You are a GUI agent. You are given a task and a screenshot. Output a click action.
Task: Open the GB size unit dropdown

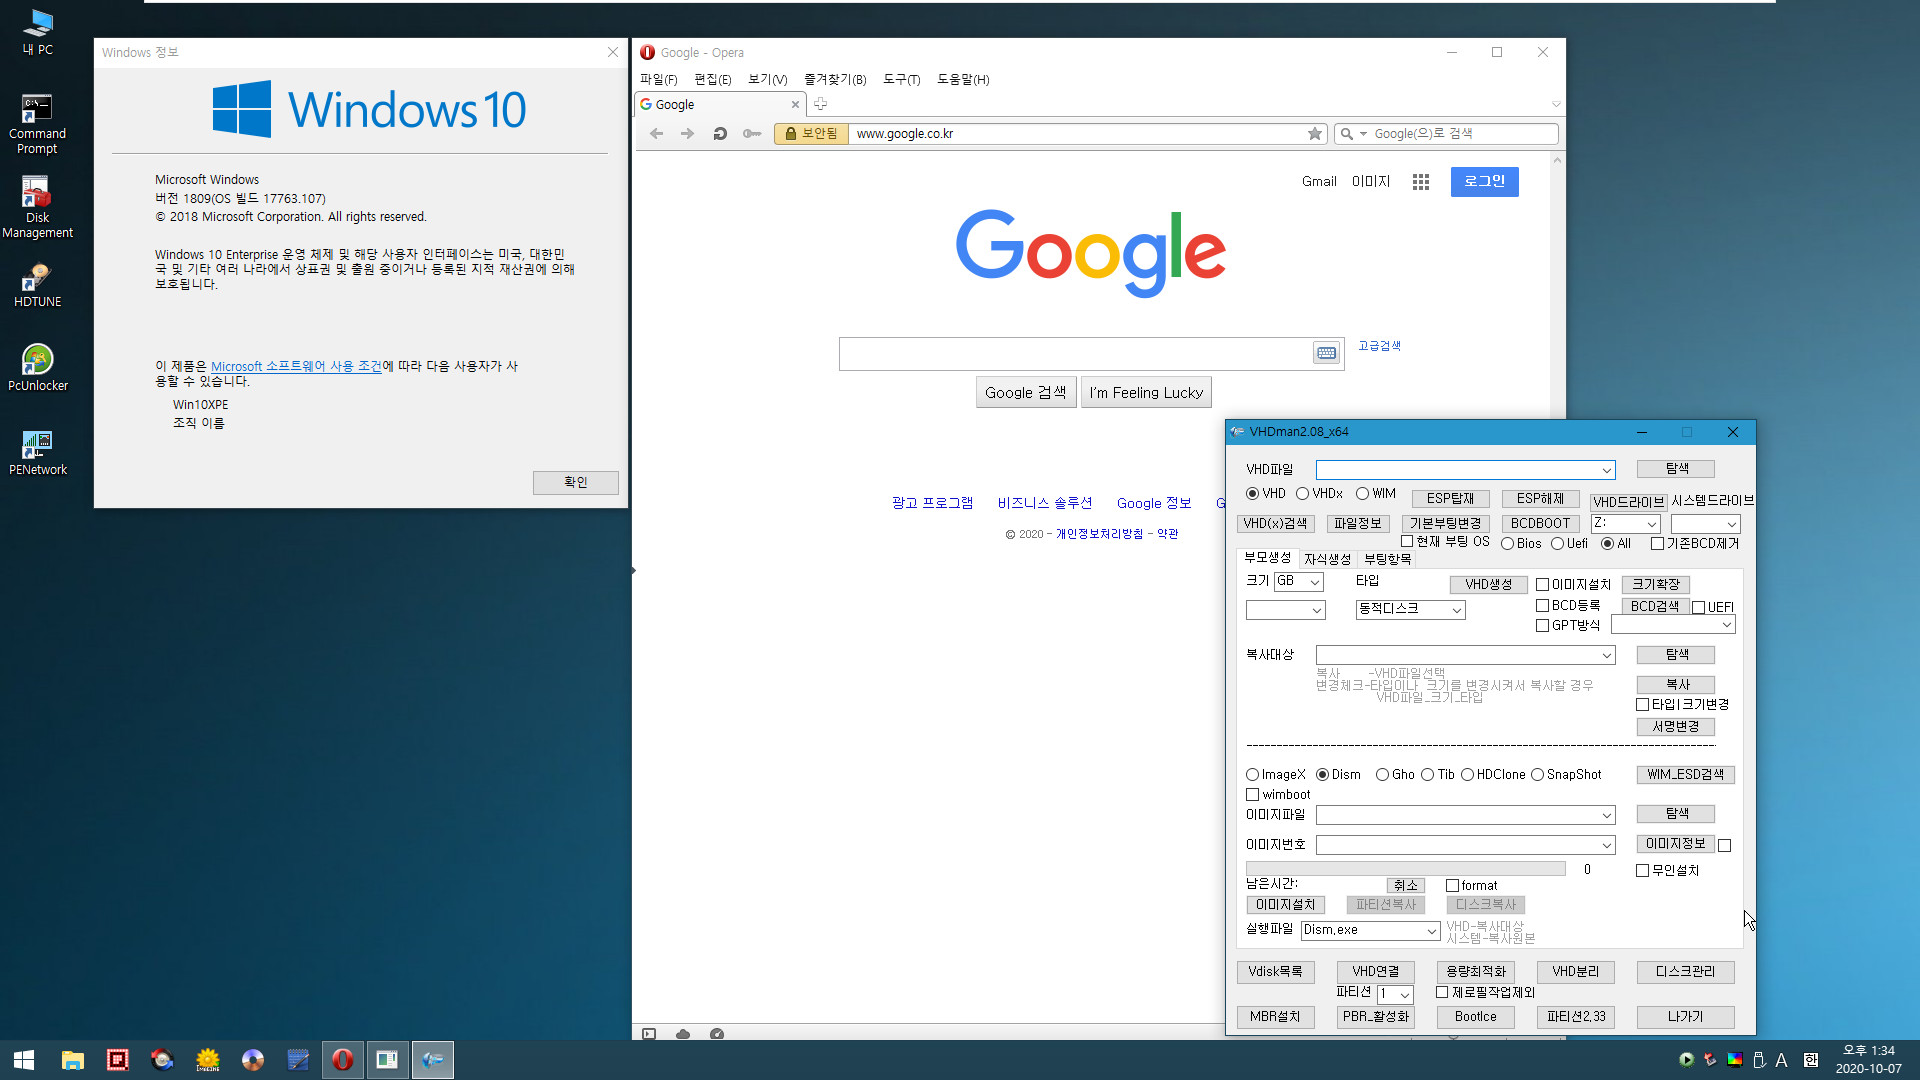pyautogui.click(x=1315, y=582)
